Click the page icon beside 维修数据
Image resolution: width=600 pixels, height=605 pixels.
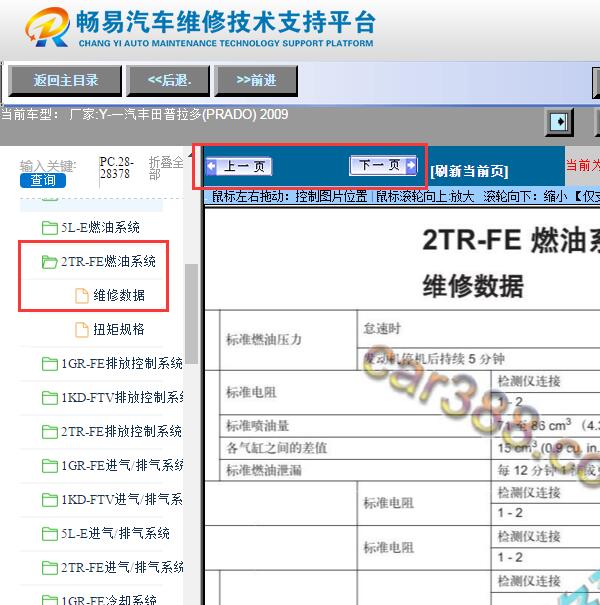click(x=81, y=296)
